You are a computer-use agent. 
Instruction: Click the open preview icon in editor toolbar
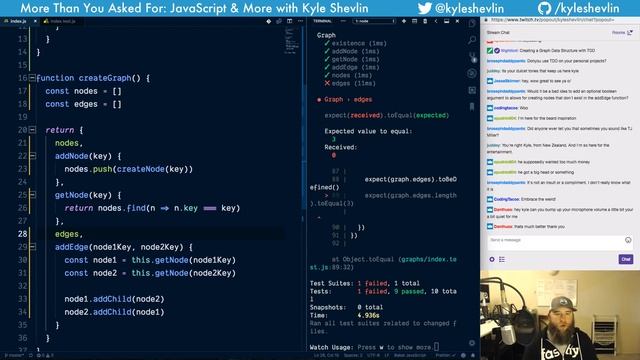(279, 21)
